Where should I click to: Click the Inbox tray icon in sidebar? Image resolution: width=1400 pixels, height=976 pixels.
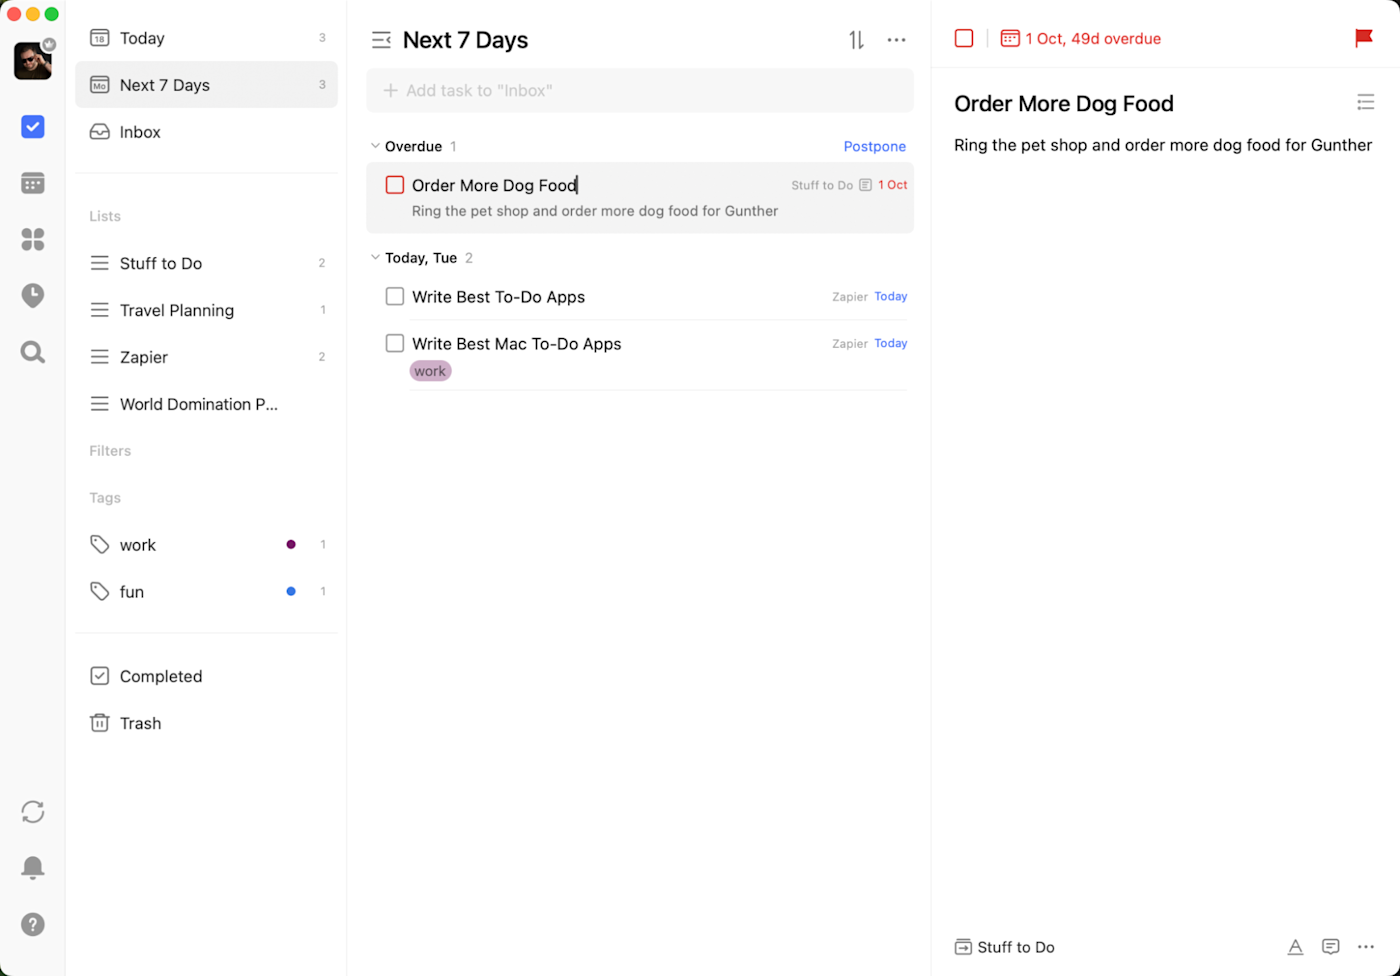[100, 132]
